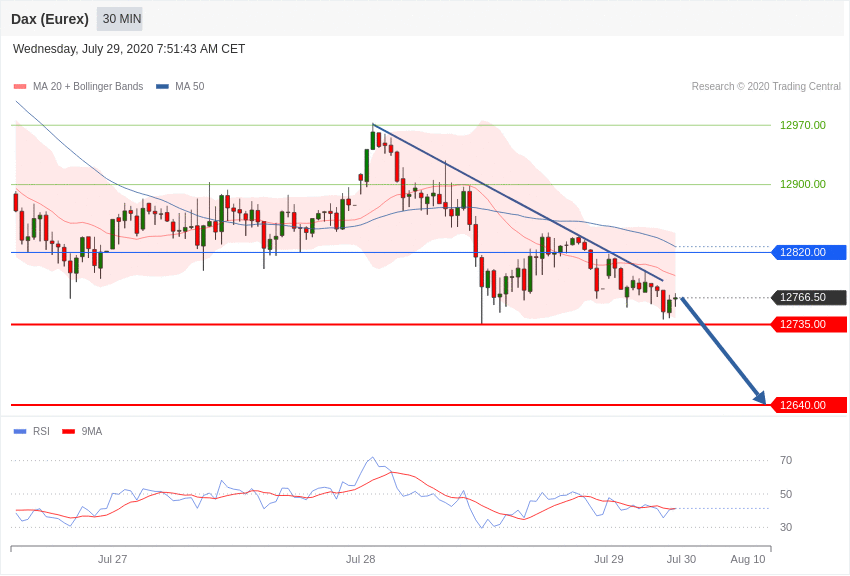Click the MA 20 + Bollinger Bands legend swatch
The image size is (850, 576).
(x=20, y=86)
